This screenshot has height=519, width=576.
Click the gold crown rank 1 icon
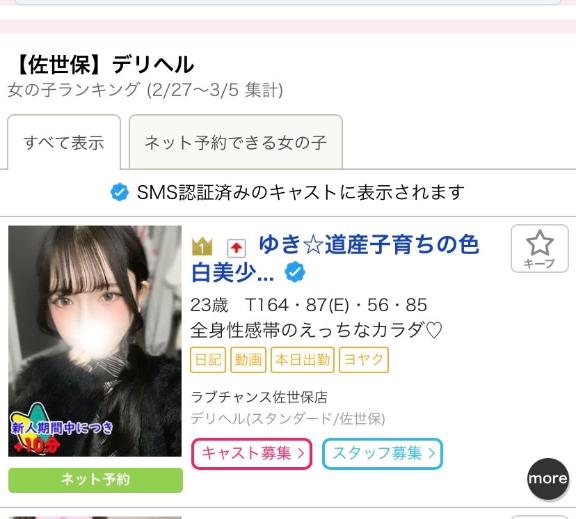pos(202,246)
